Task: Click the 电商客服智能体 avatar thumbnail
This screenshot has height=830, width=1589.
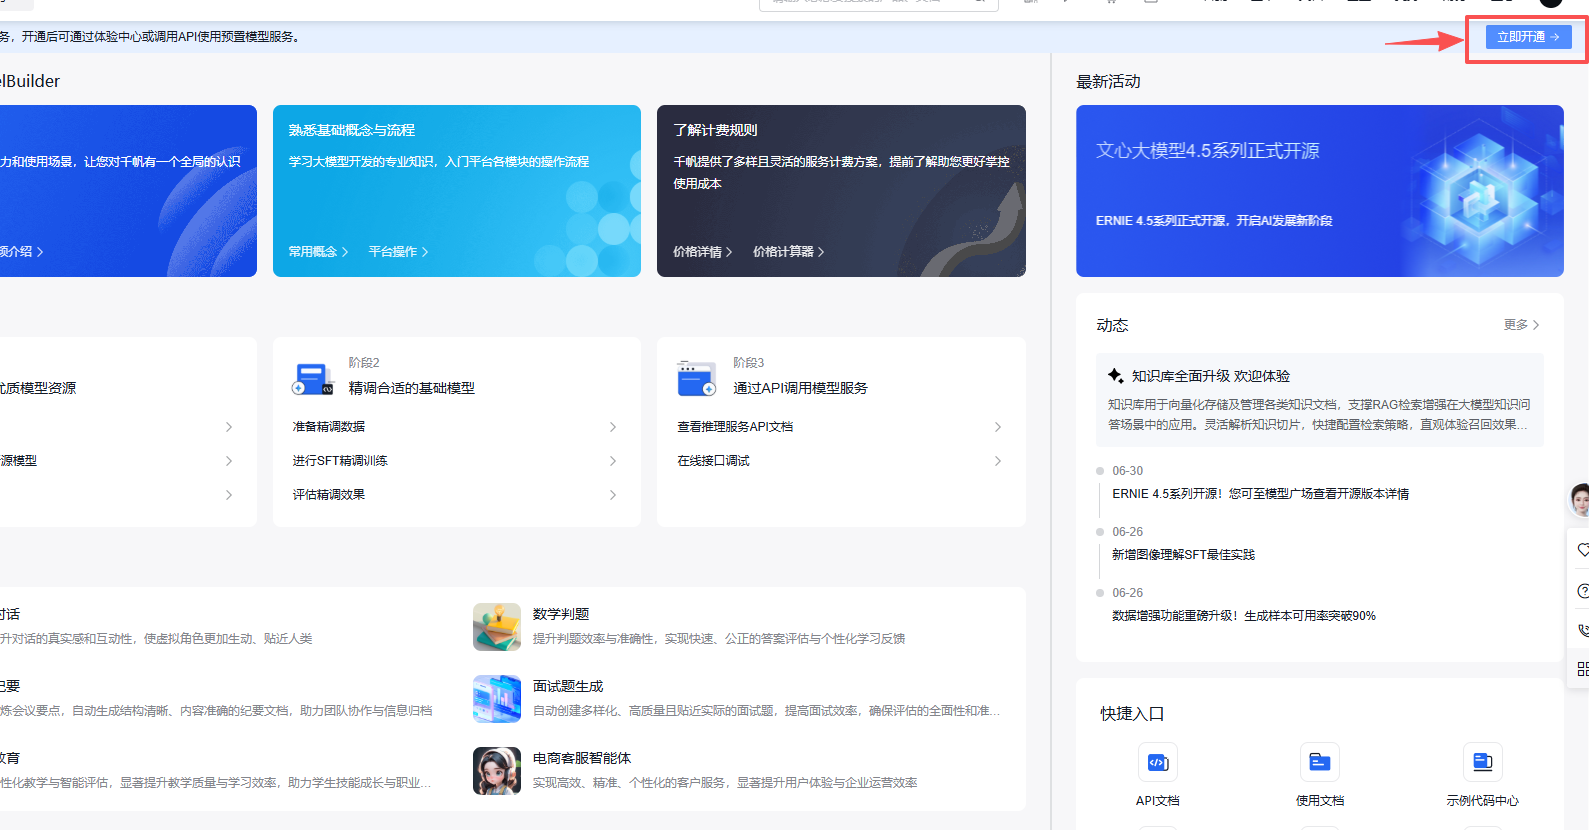Action: pos(497,771)
